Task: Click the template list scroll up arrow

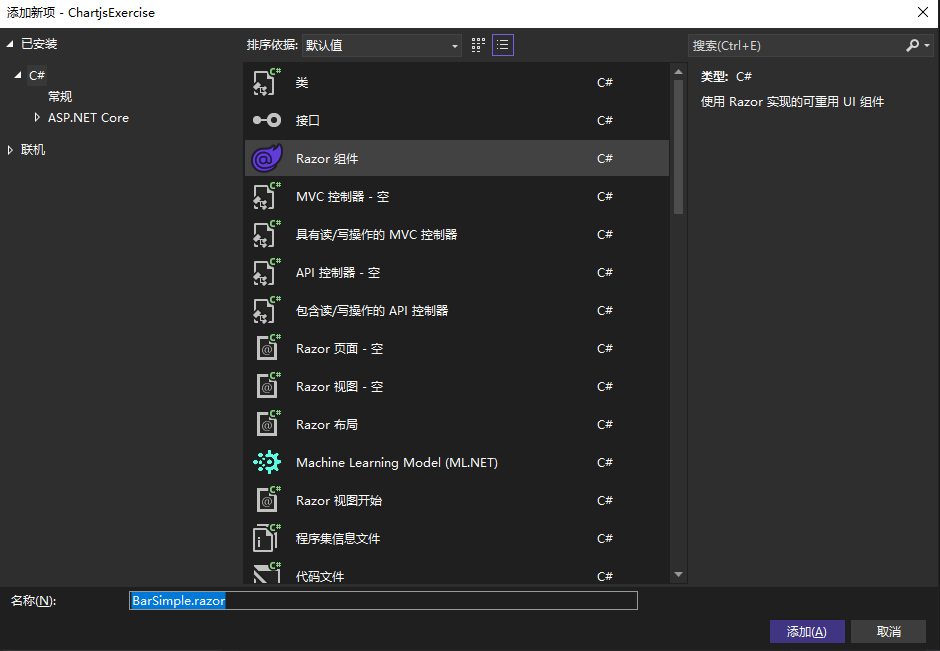Action: click(x=678, y=72)
